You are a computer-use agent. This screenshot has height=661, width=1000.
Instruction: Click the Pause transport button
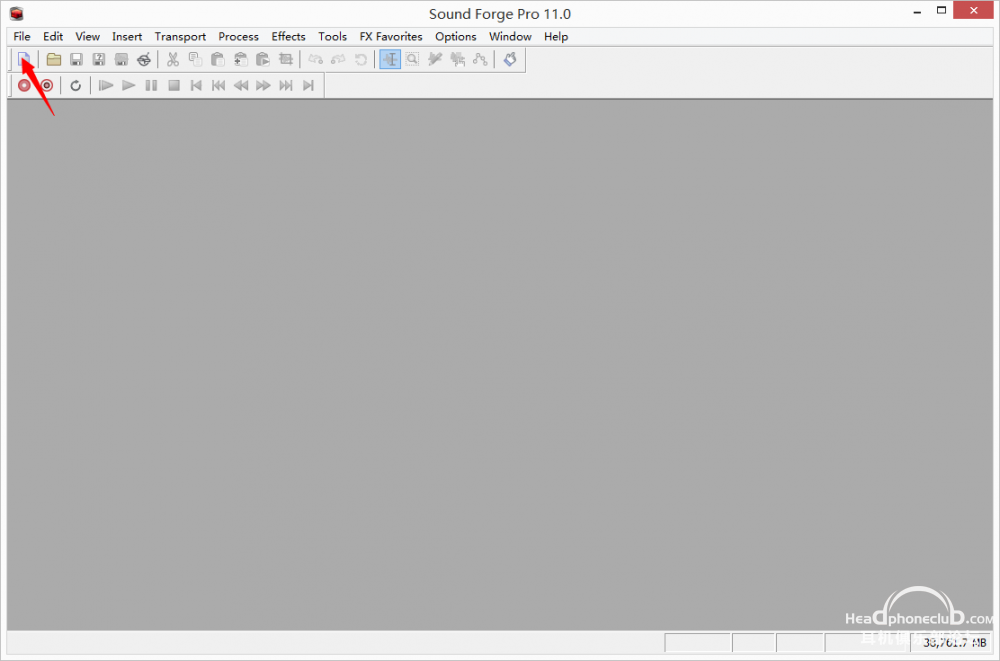(151, 85)
